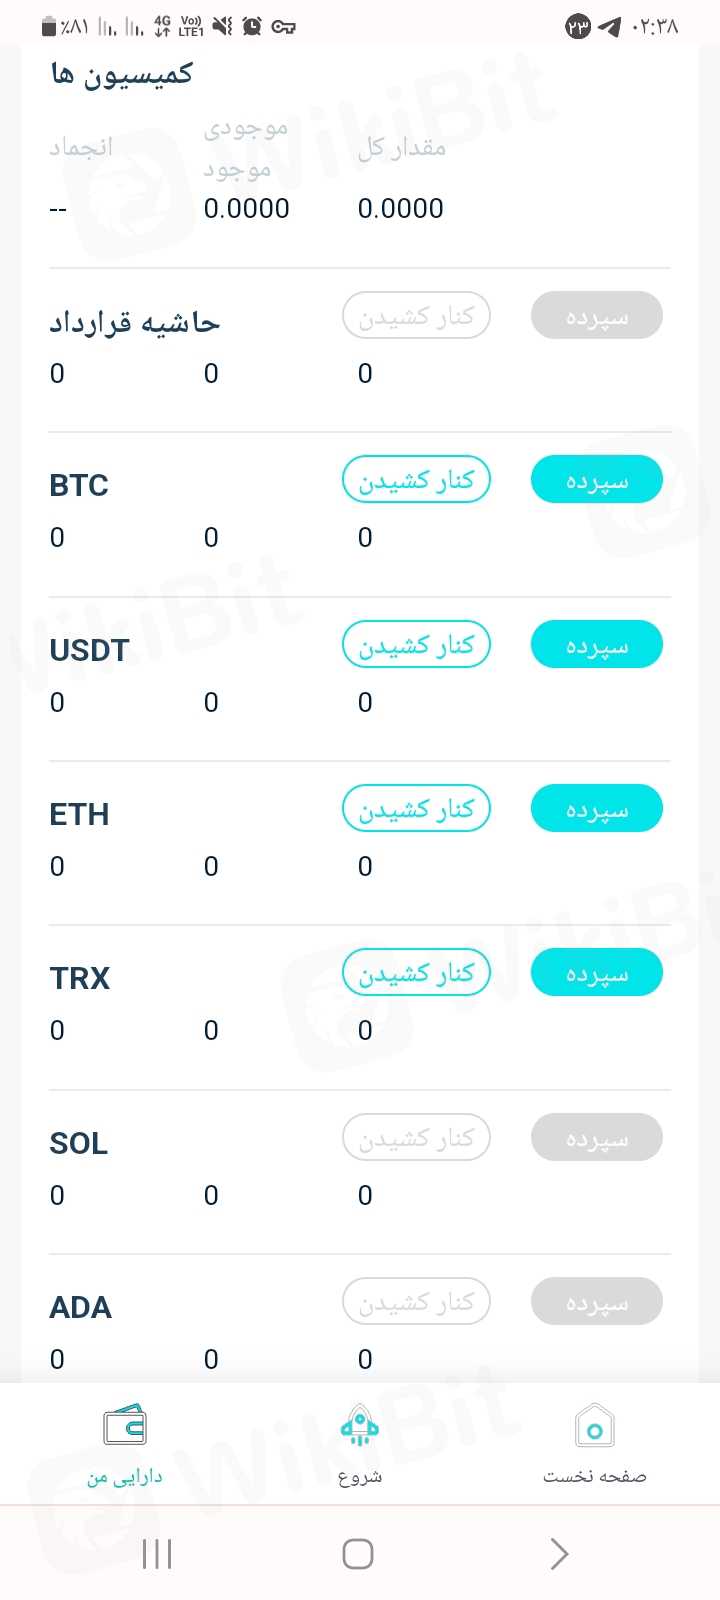Select the ETH asset row label
Image resolution: width=720 pixels, height=1600 pixels.
(x=79, y=815)
